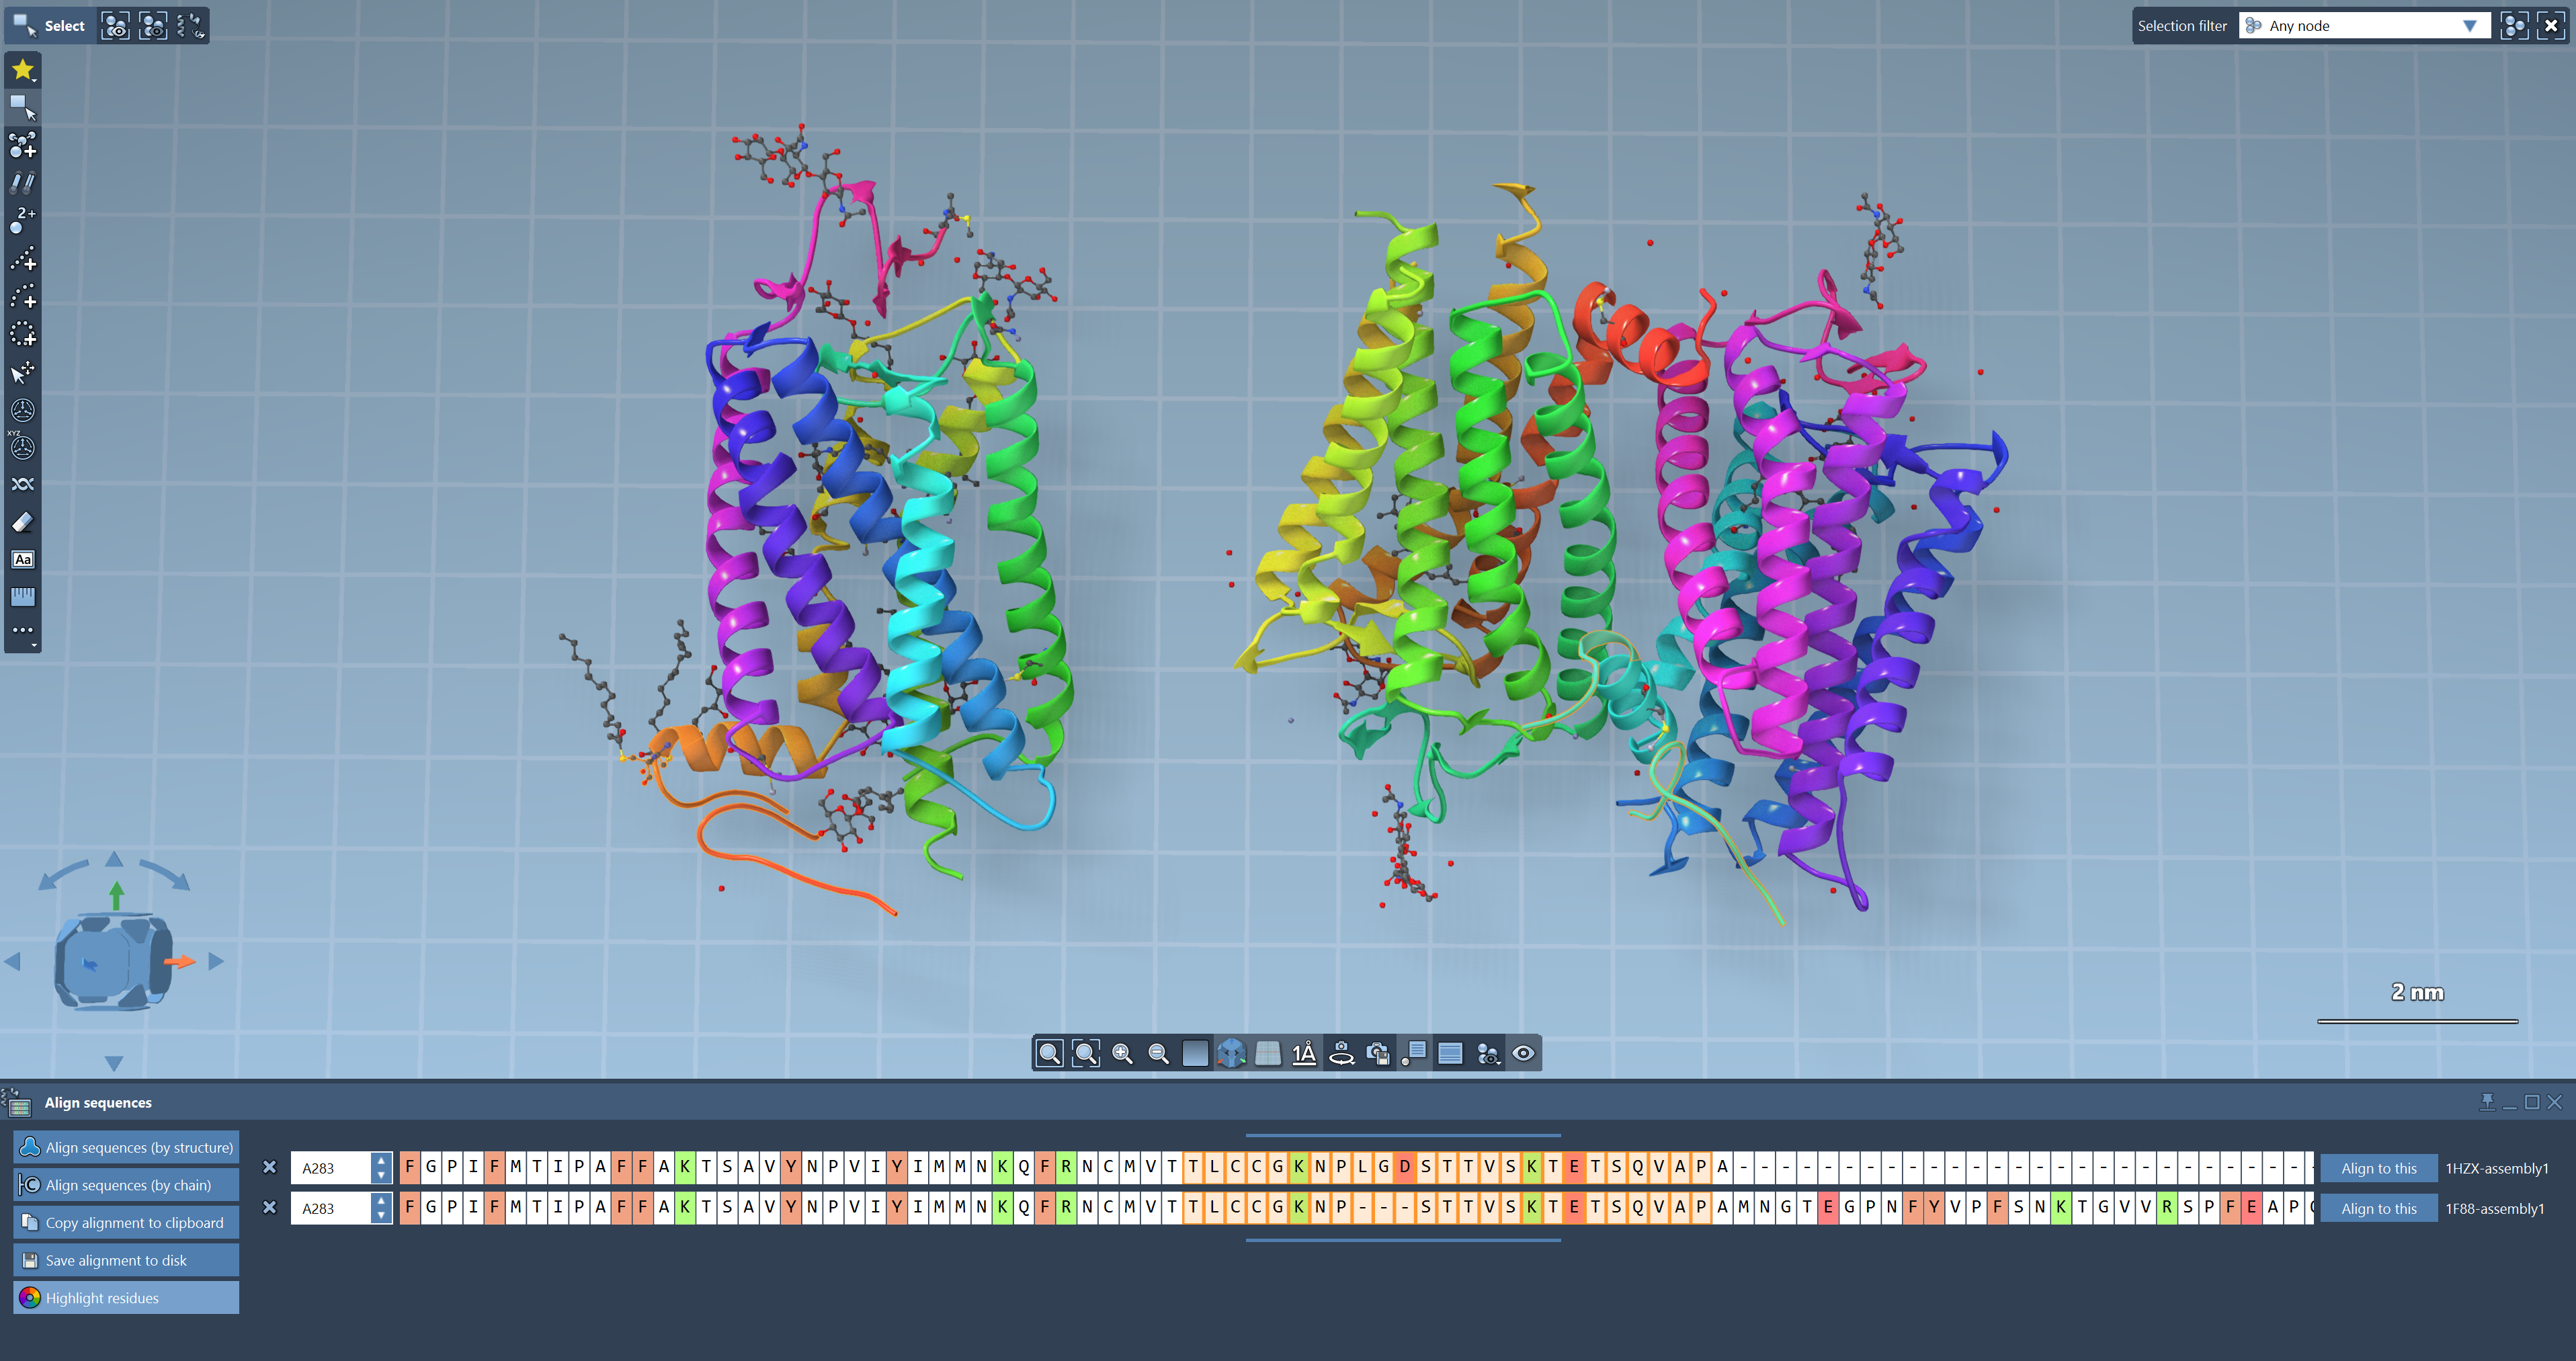2576x1361 pixels.
Task: Click Align sequences (by chain)
Action: tap(126, 1185)
